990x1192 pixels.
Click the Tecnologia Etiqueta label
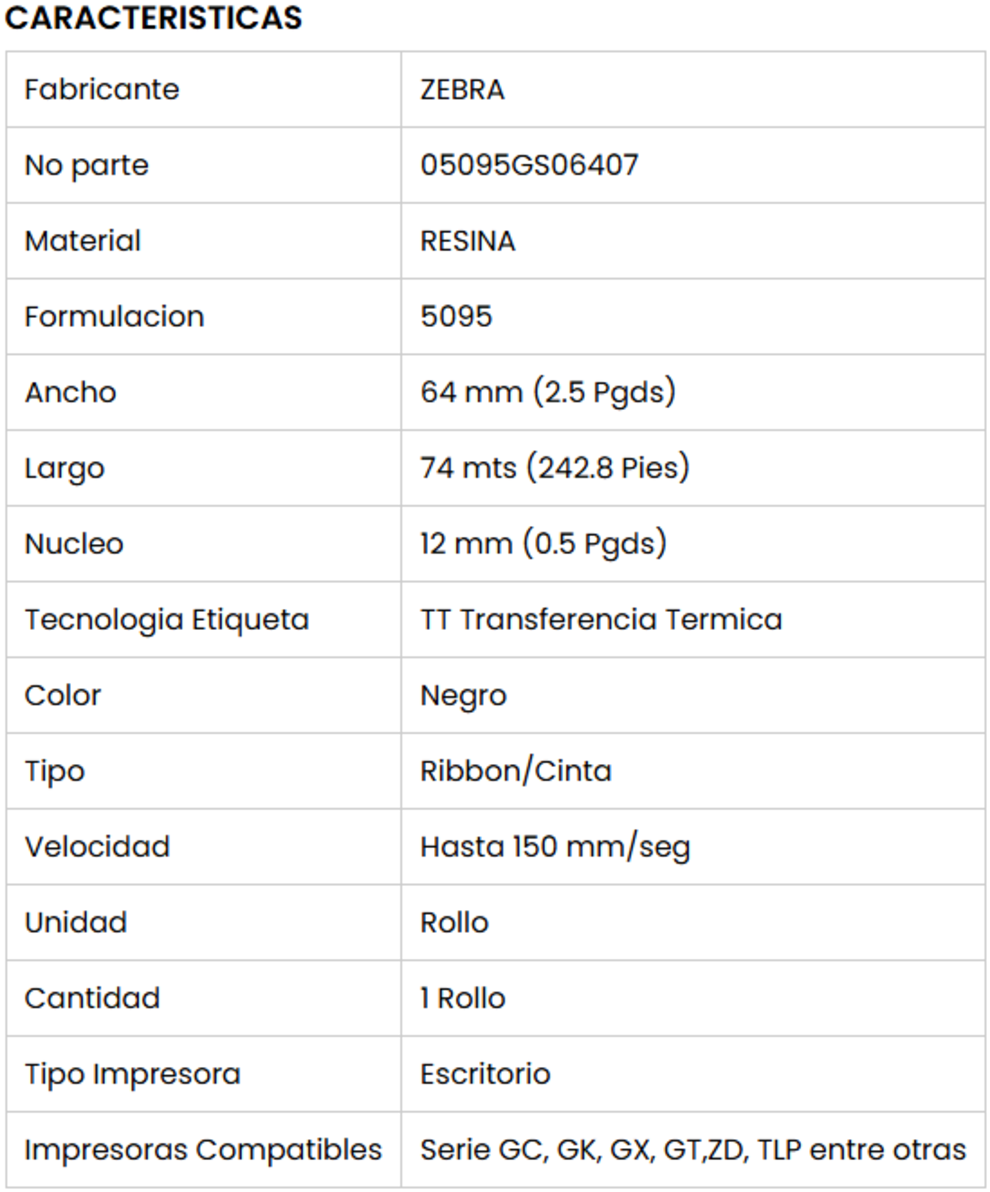click(x=167, y=620)
